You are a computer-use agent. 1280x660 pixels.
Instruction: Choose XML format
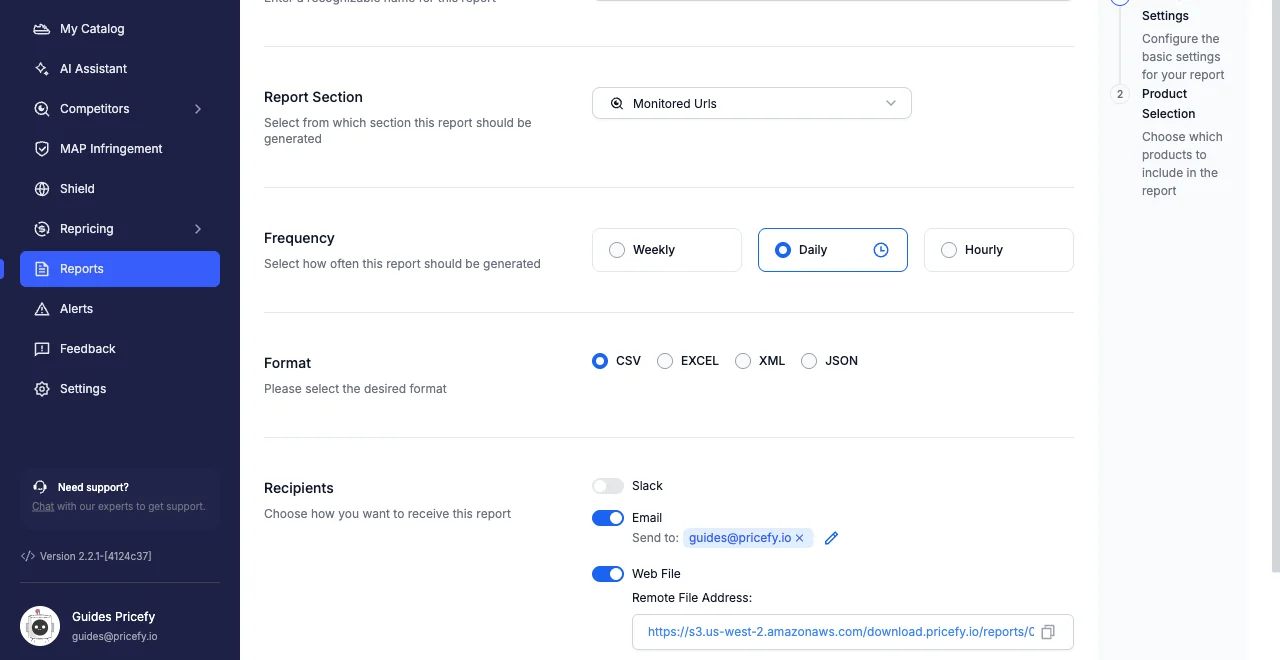743,361
